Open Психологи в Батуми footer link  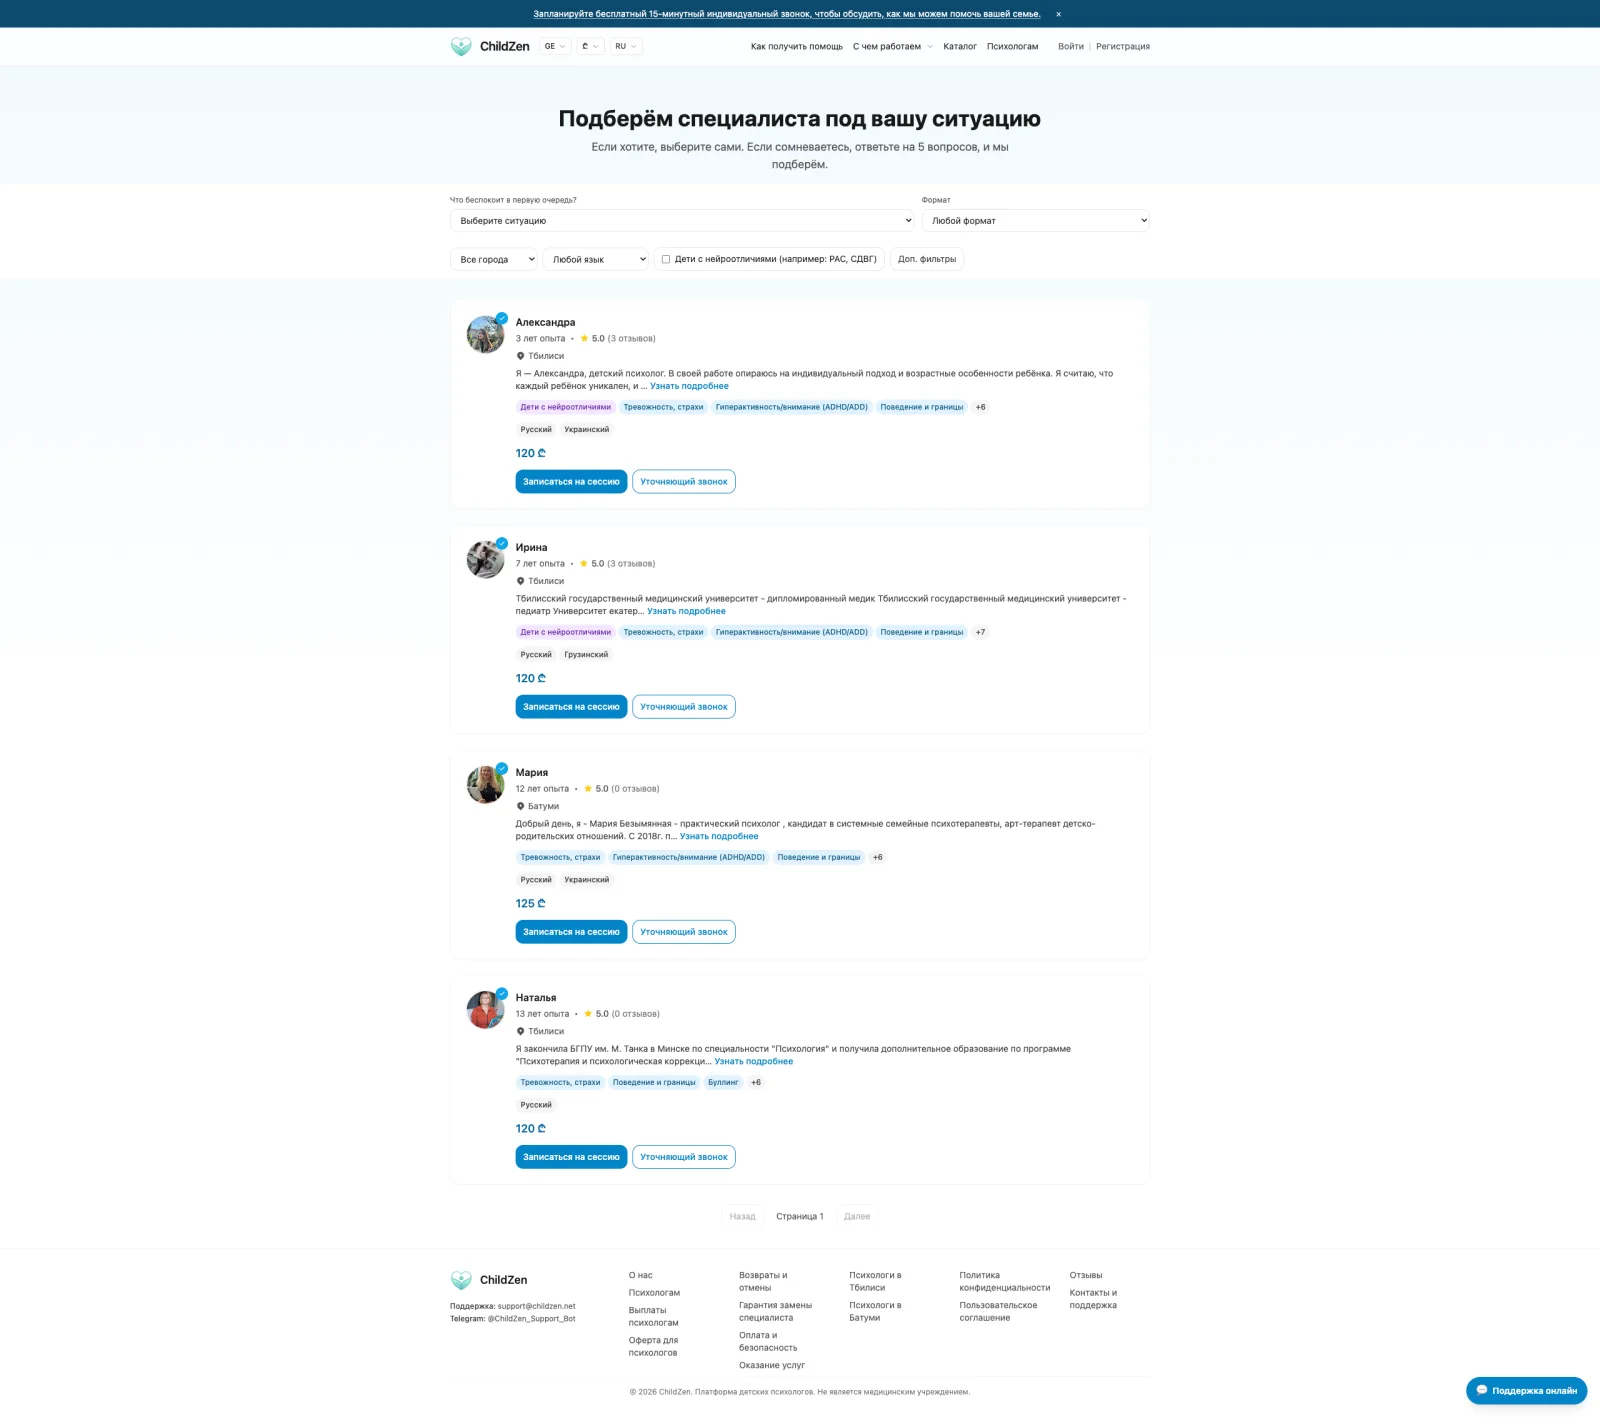(x=875, y=1311)
